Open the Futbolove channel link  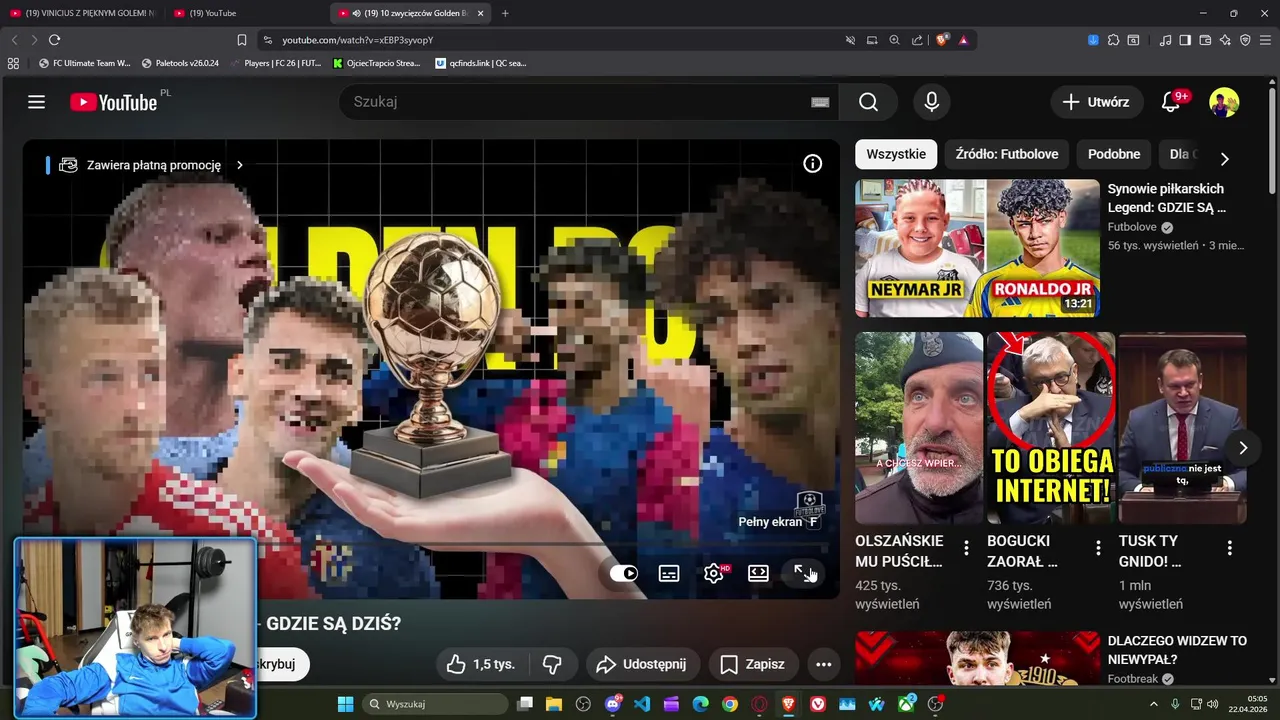coord(1132,227)
